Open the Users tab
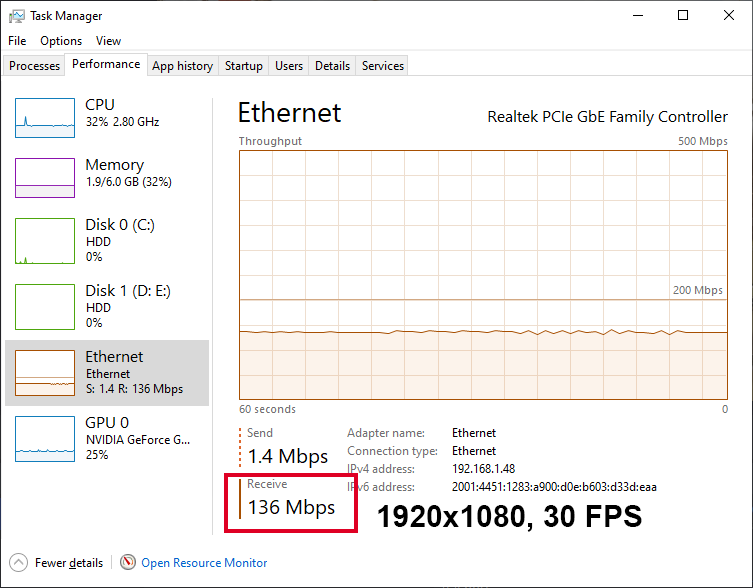Image resolution: width=753 pixels, height=588 pixels. pyautogui.click(x=289, y=65)
